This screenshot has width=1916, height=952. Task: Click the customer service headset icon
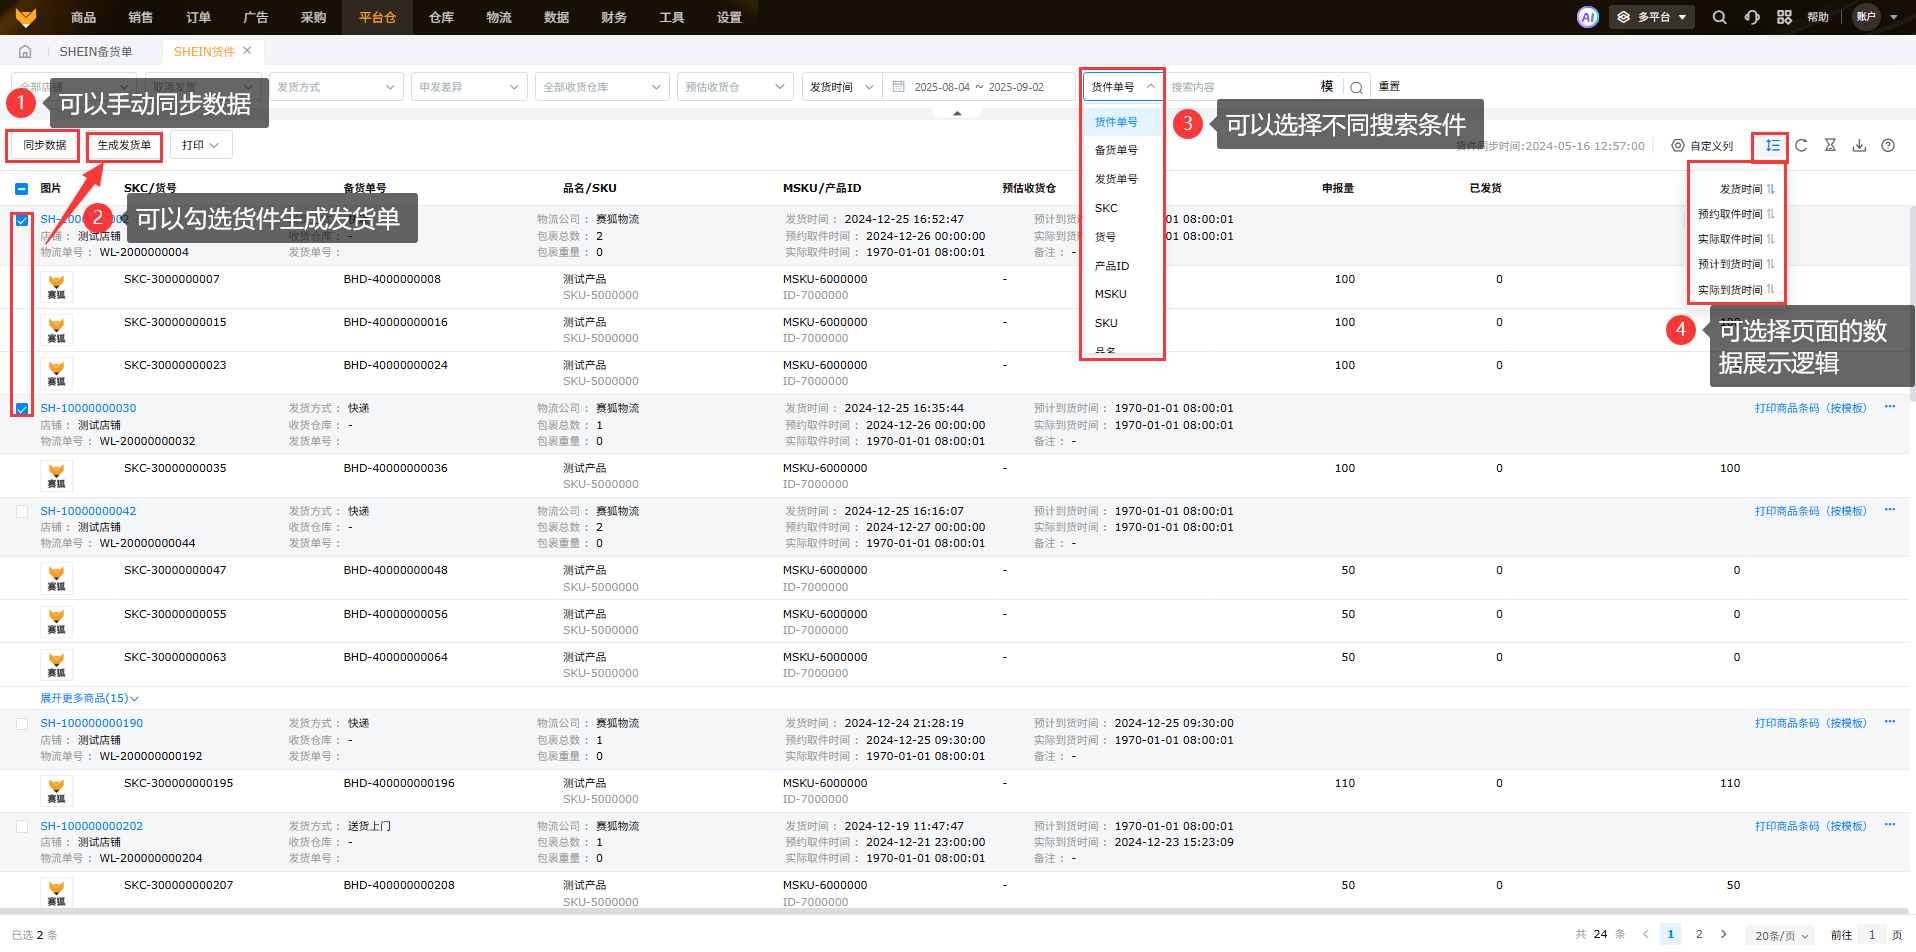tap(1752, 17)
